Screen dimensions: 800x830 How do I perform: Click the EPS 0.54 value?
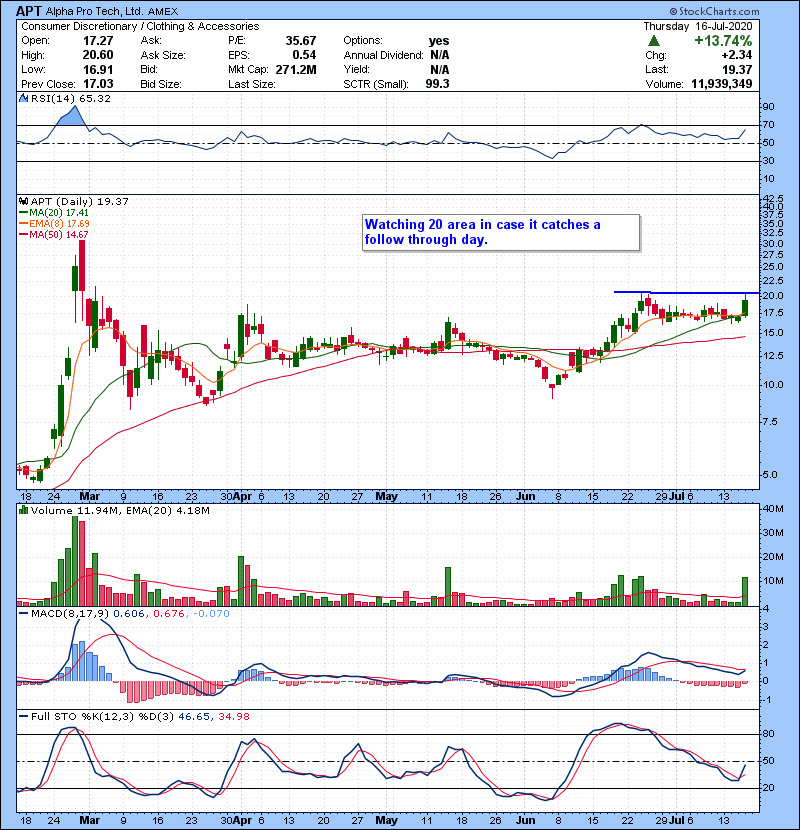(304, 55)
